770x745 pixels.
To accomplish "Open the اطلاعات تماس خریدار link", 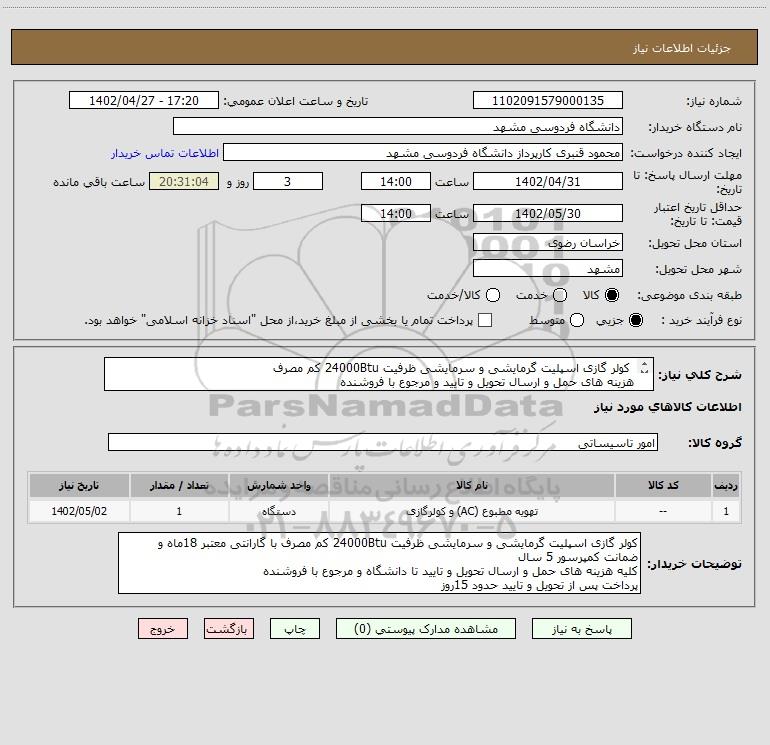I will pos(165,153).
